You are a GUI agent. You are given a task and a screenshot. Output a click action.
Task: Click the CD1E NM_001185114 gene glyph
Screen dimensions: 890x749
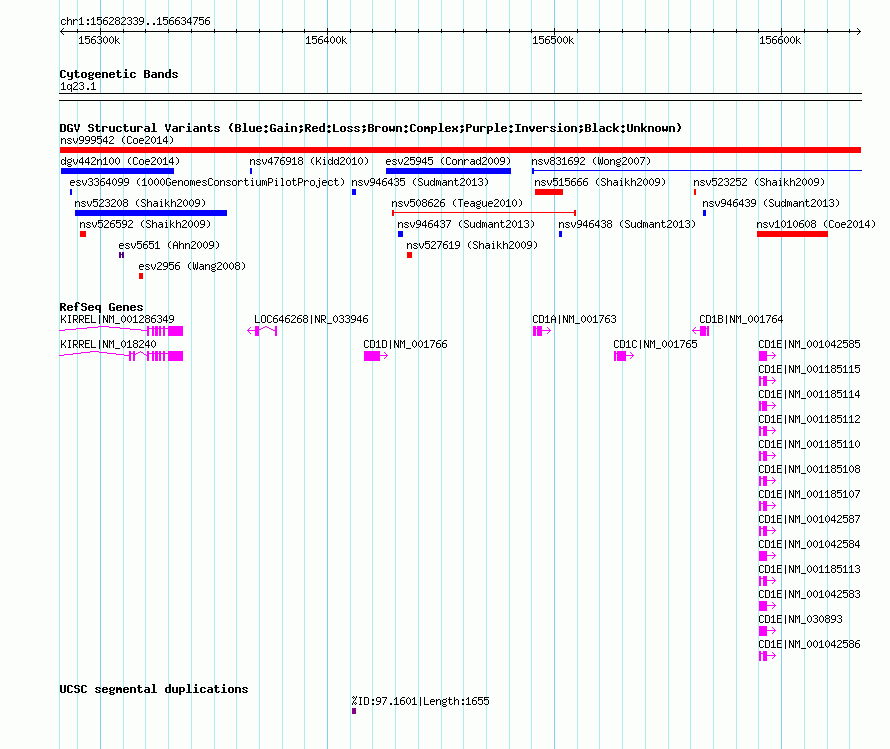[x=767, y=406]
